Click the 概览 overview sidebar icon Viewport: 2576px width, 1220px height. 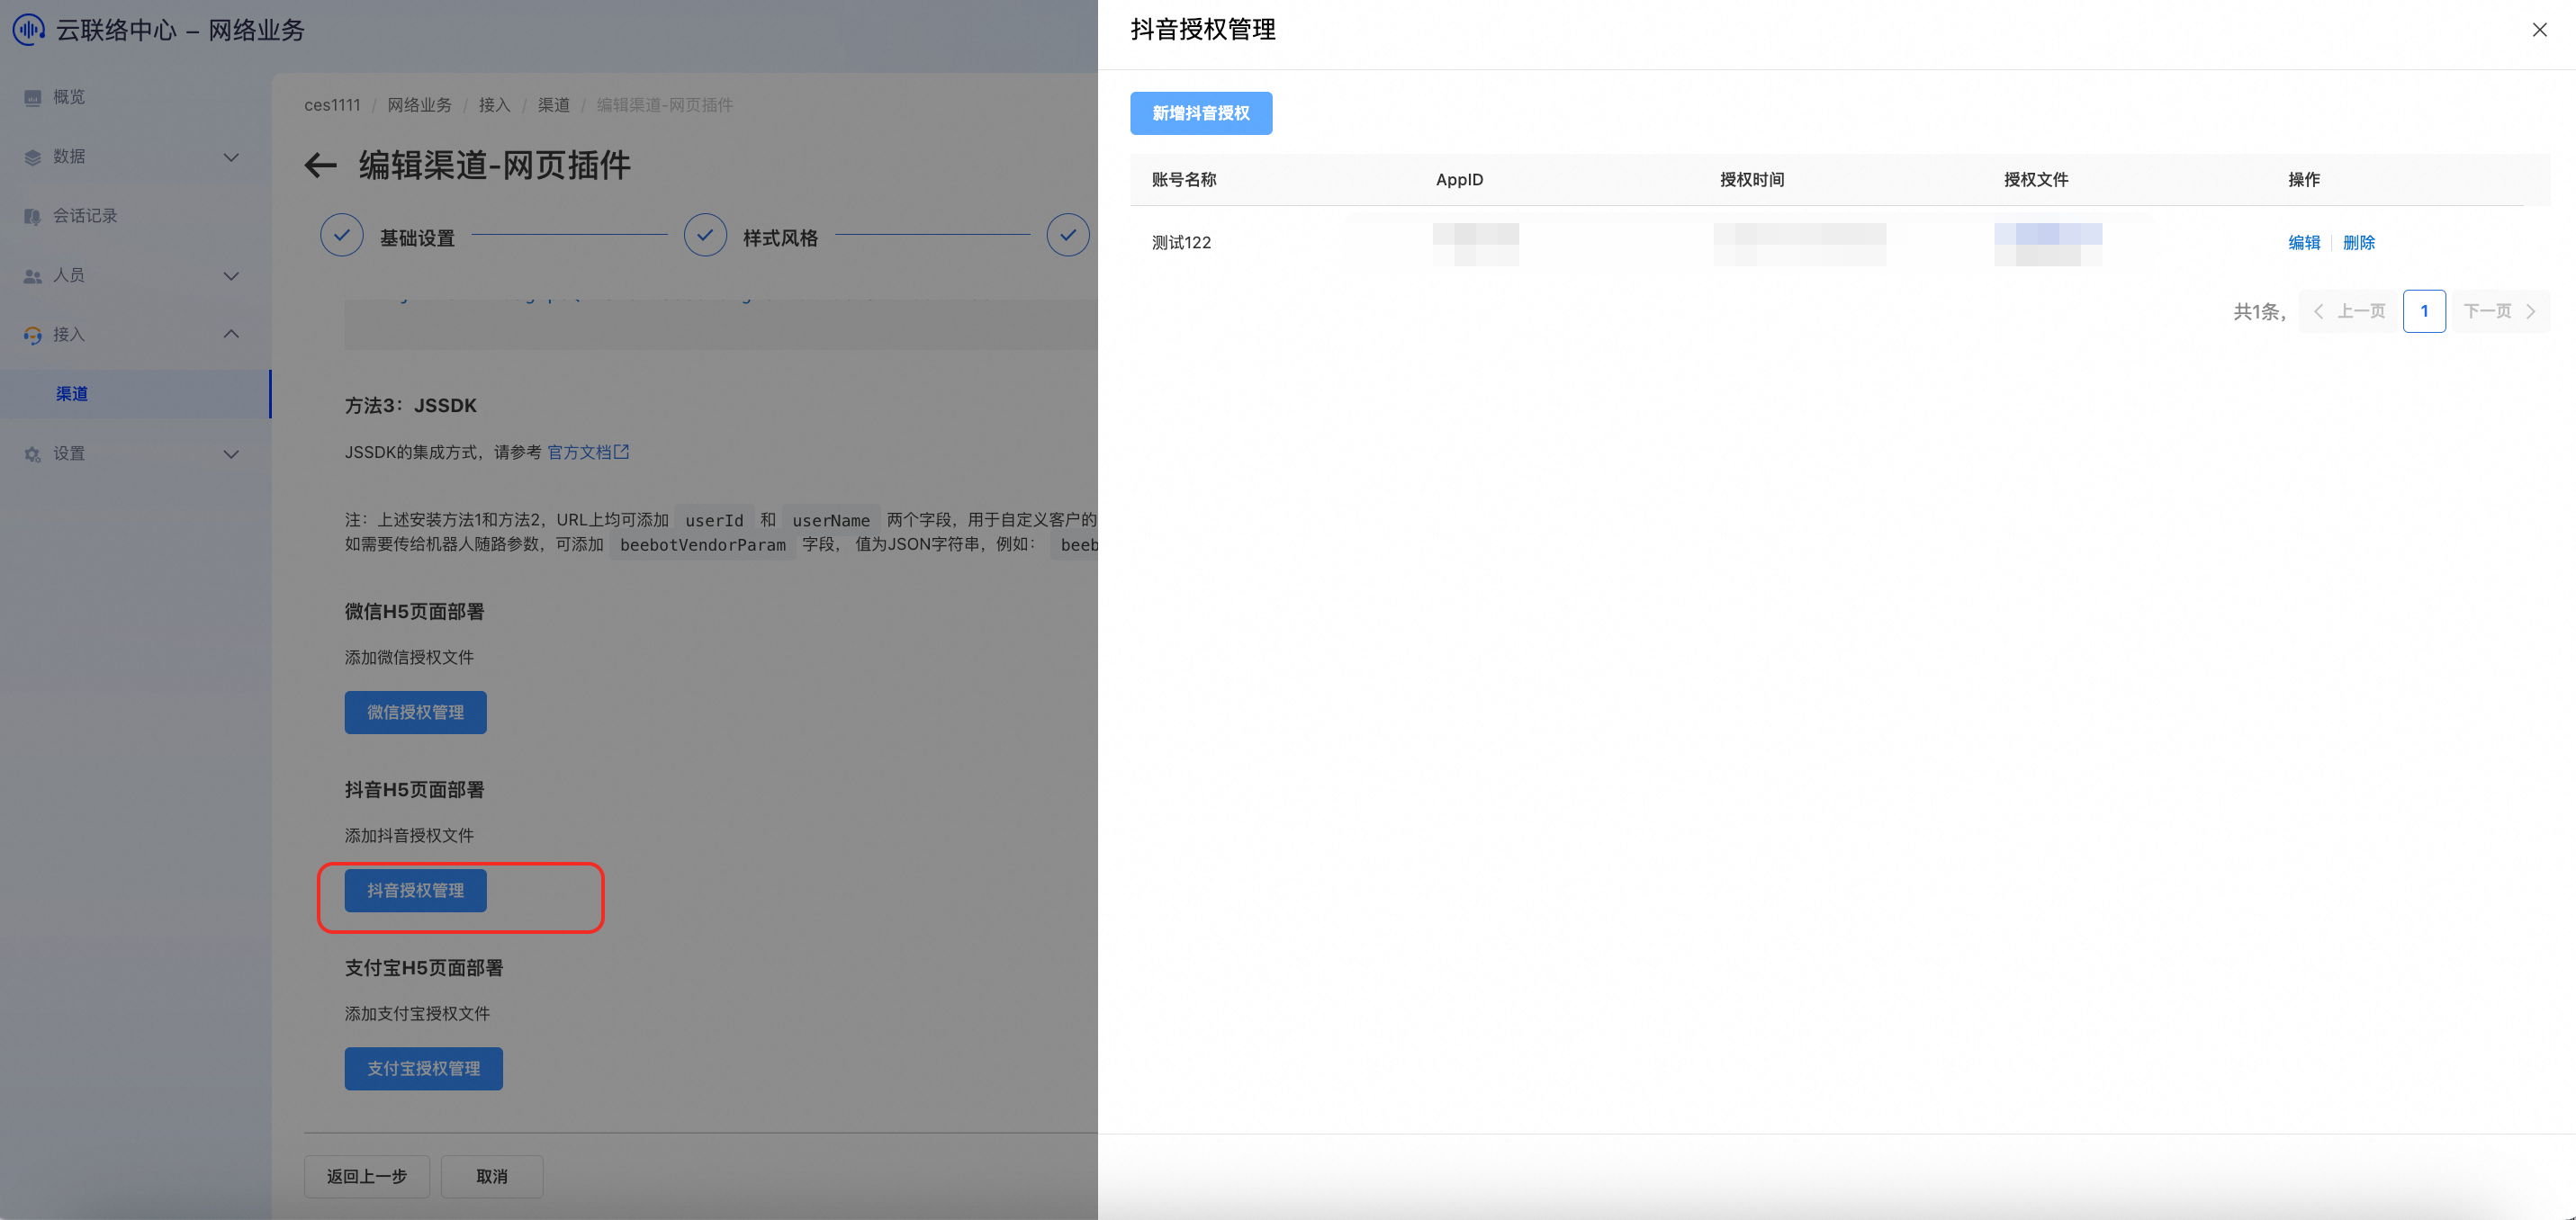point(33,98)
